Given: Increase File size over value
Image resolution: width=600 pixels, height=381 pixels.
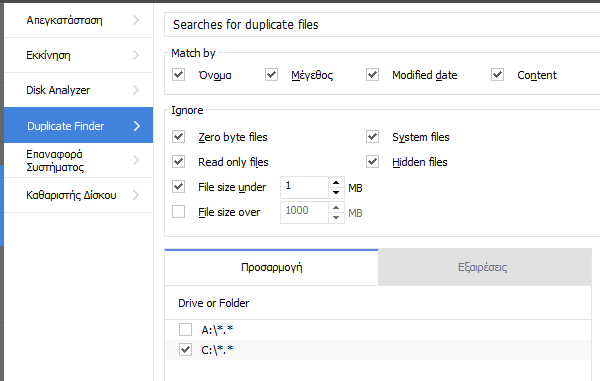Looking at the screenshot, I should pyautogui.click(x=336, y=208).
